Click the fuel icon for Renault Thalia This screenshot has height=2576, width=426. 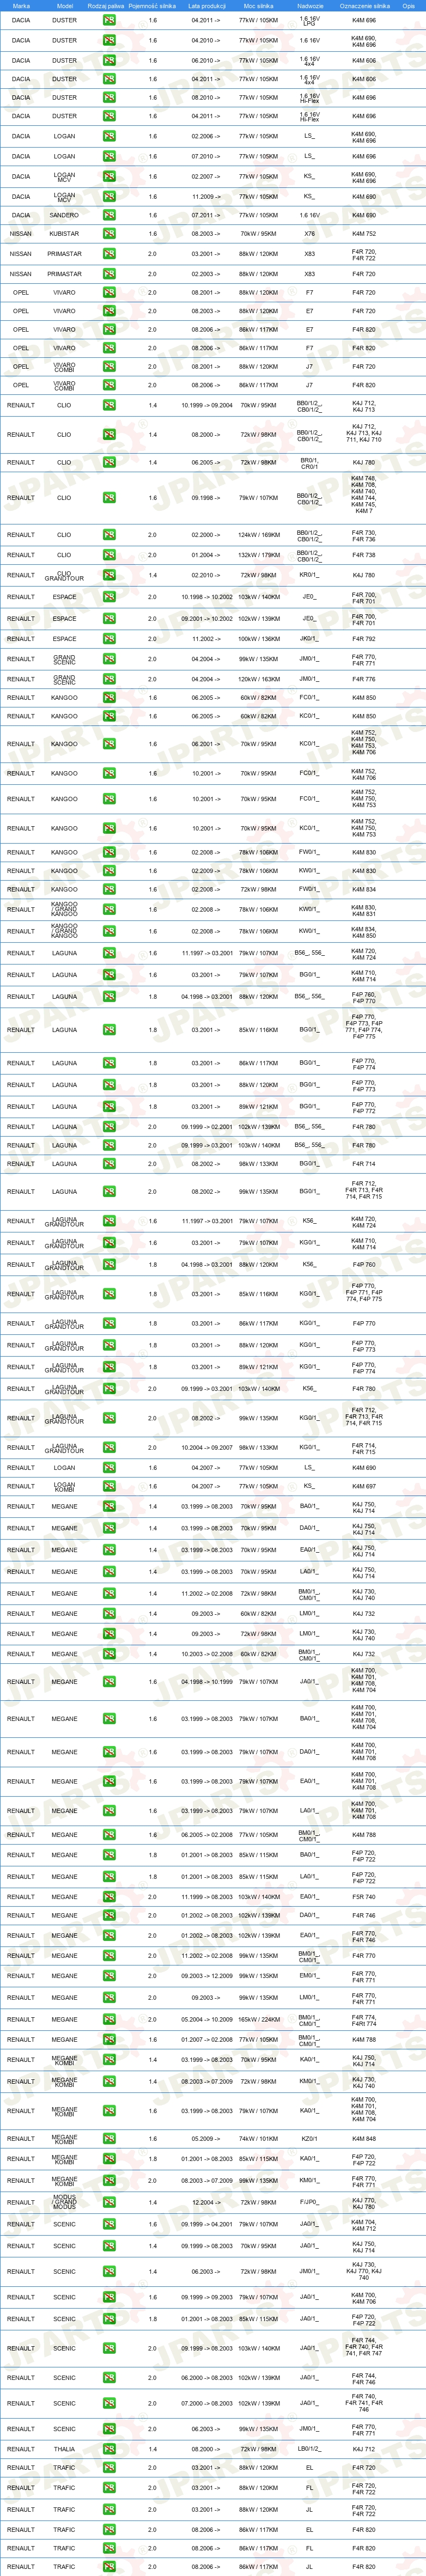[109, 2449]
